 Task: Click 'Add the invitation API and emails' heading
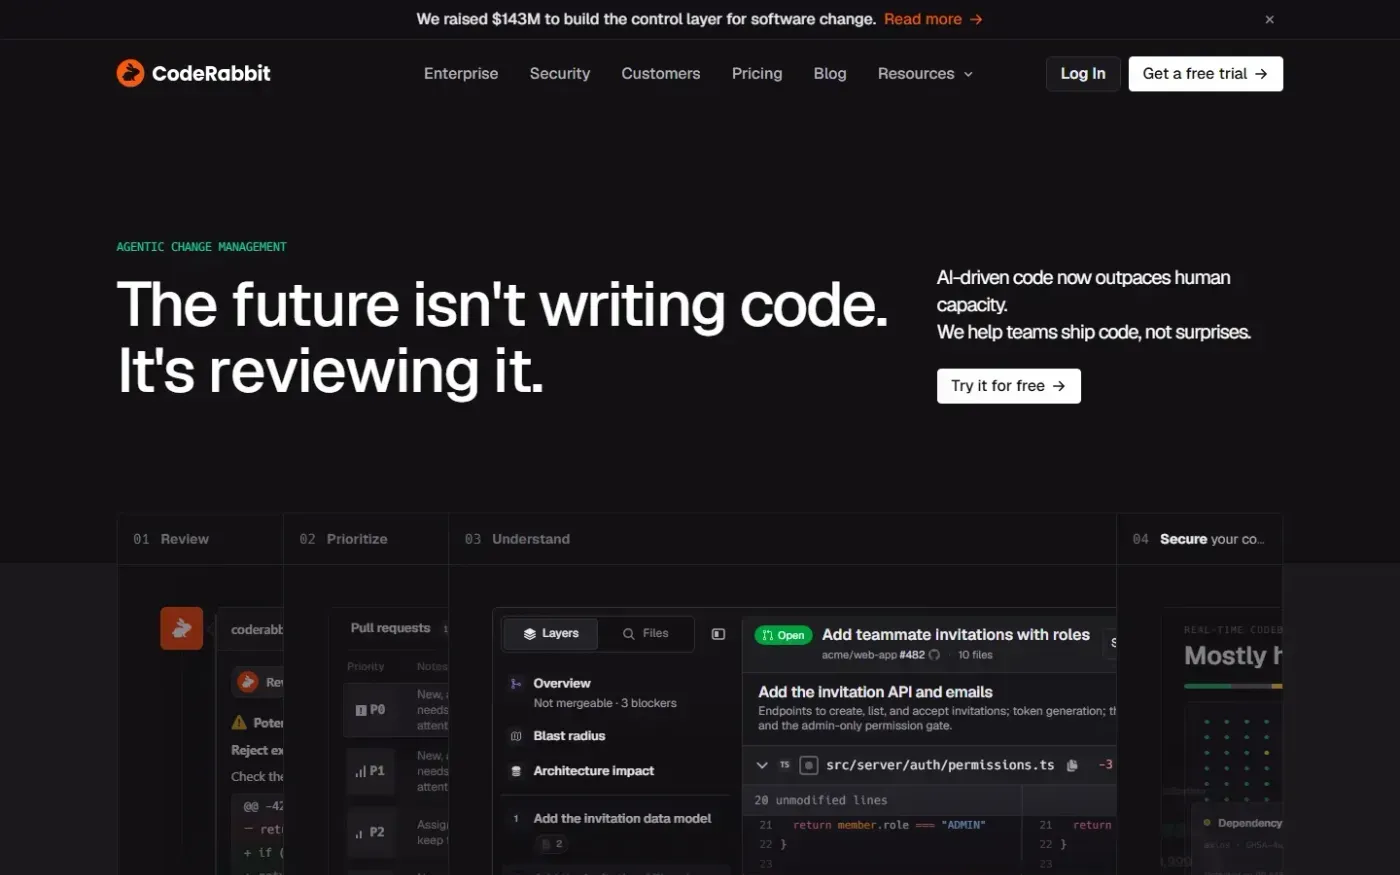[x=875, y=692]
